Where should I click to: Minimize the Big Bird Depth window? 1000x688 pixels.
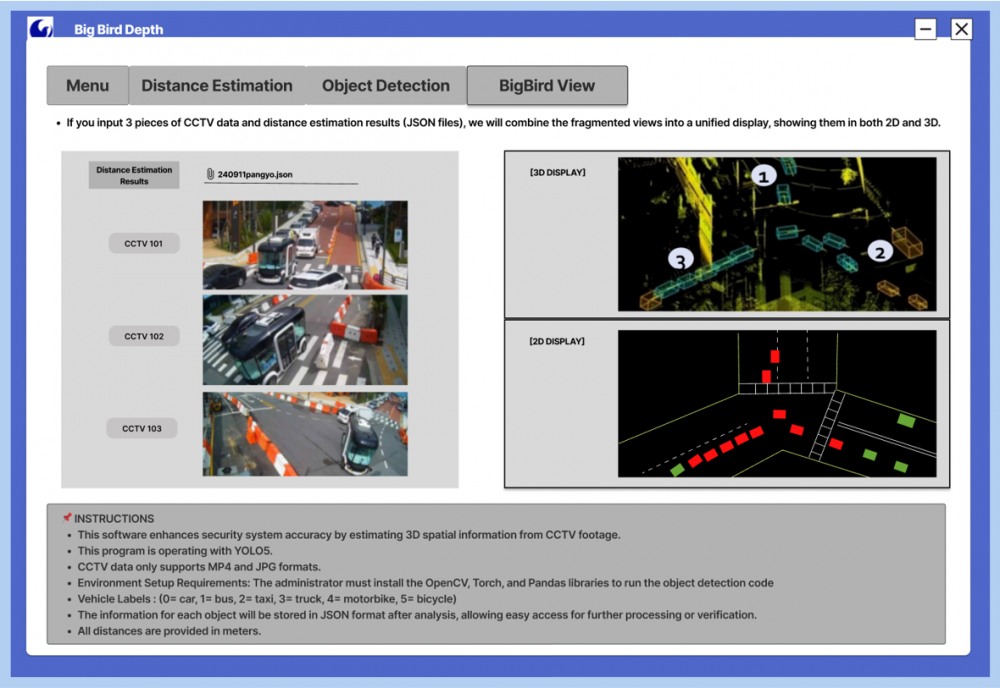coord(926,29)
